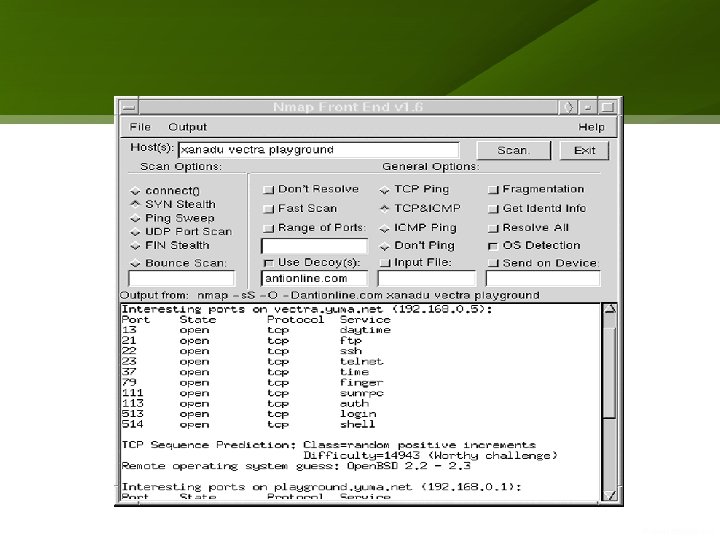Click the output scrollbar down arrow
Screen dimensions: 720x540
coord(609,495)
